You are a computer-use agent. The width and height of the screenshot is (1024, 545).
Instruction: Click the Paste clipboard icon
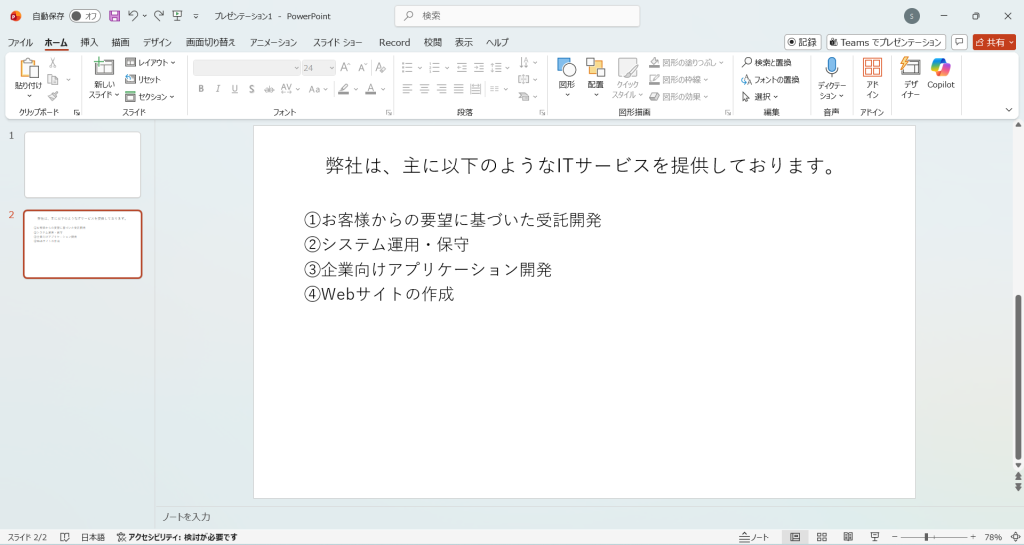[x=28, y=68]
